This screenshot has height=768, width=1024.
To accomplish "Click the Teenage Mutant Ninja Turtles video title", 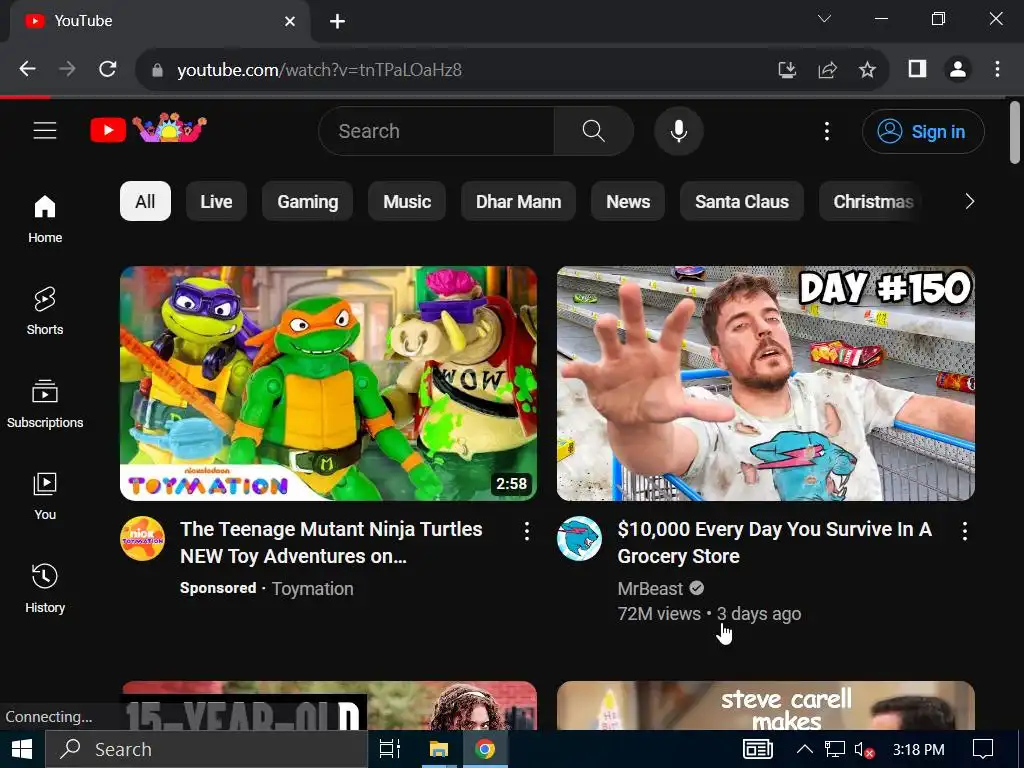I will coord(331,542).
